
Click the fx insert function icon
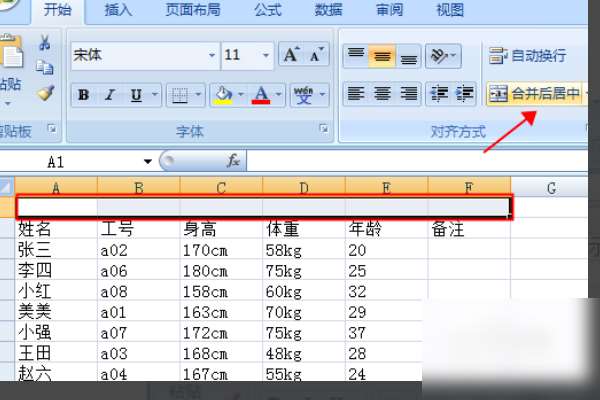pos(233,161)
